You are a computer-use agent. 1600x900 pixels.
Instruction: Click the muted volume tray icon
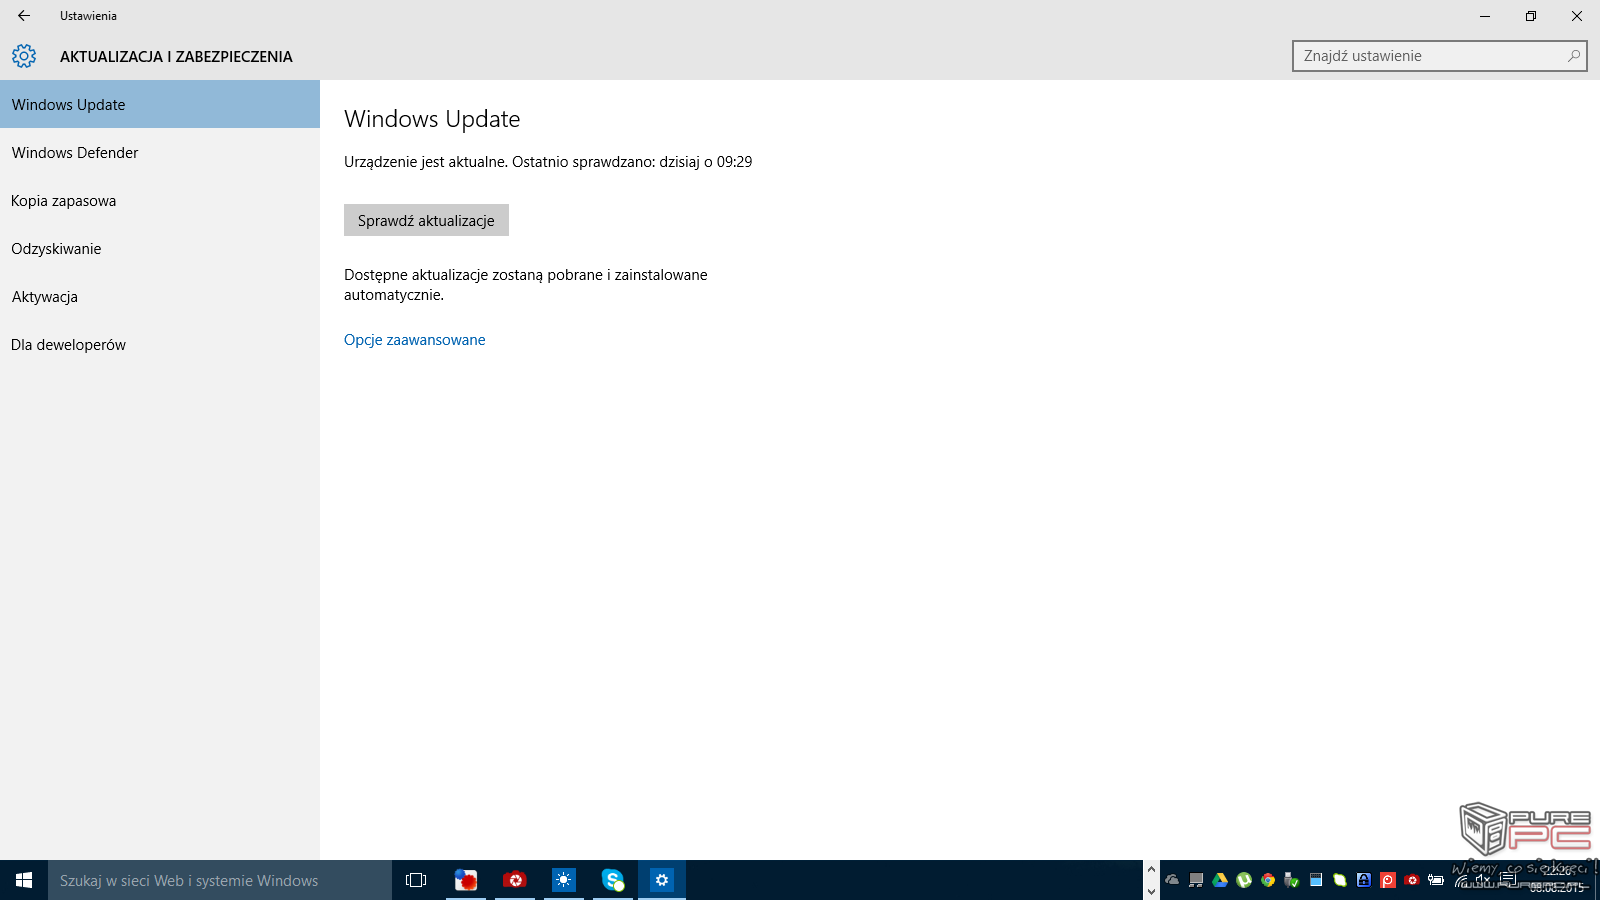(1483, 880)
